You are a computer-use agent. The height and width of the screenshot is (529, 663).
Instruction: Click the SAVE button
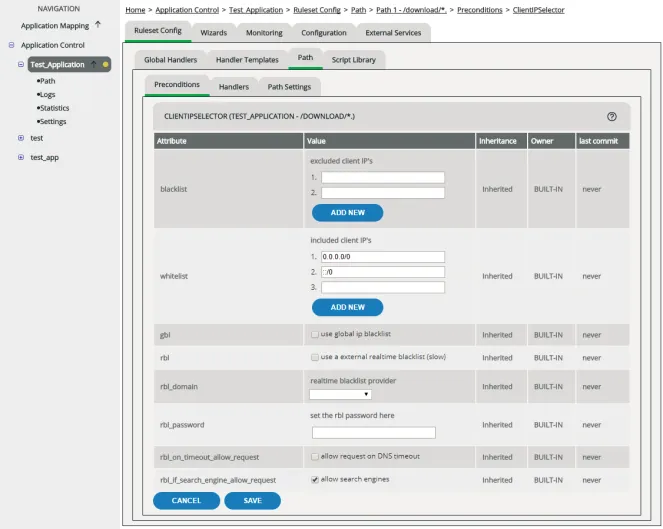252,501
